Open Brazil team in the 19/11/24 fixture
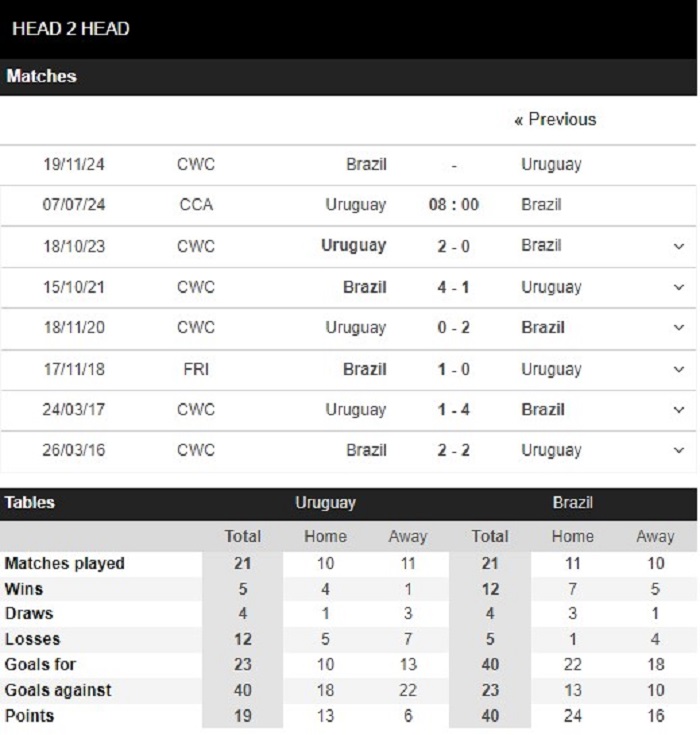The width and height of the screenshot is (700, 735). tap(366, 165)
